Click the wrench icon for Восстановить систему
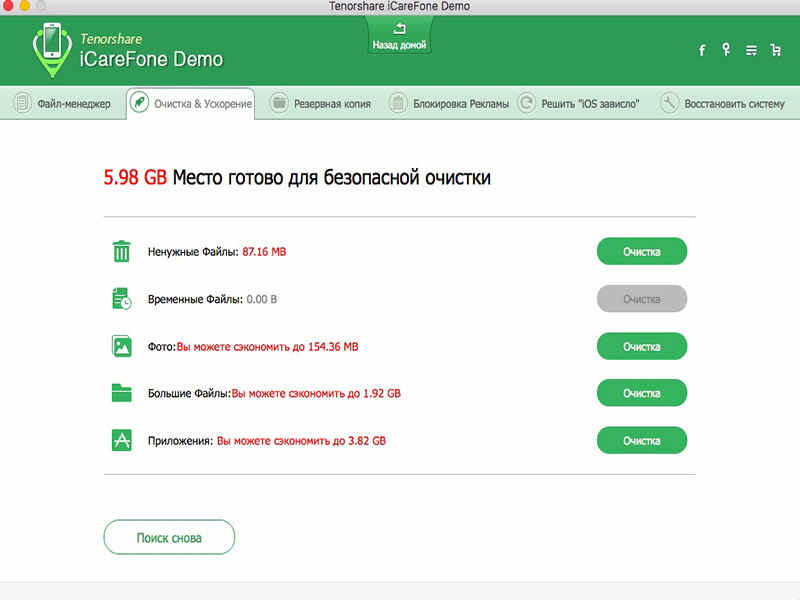Viewport: 800px width, 600px height. [669, 103]
